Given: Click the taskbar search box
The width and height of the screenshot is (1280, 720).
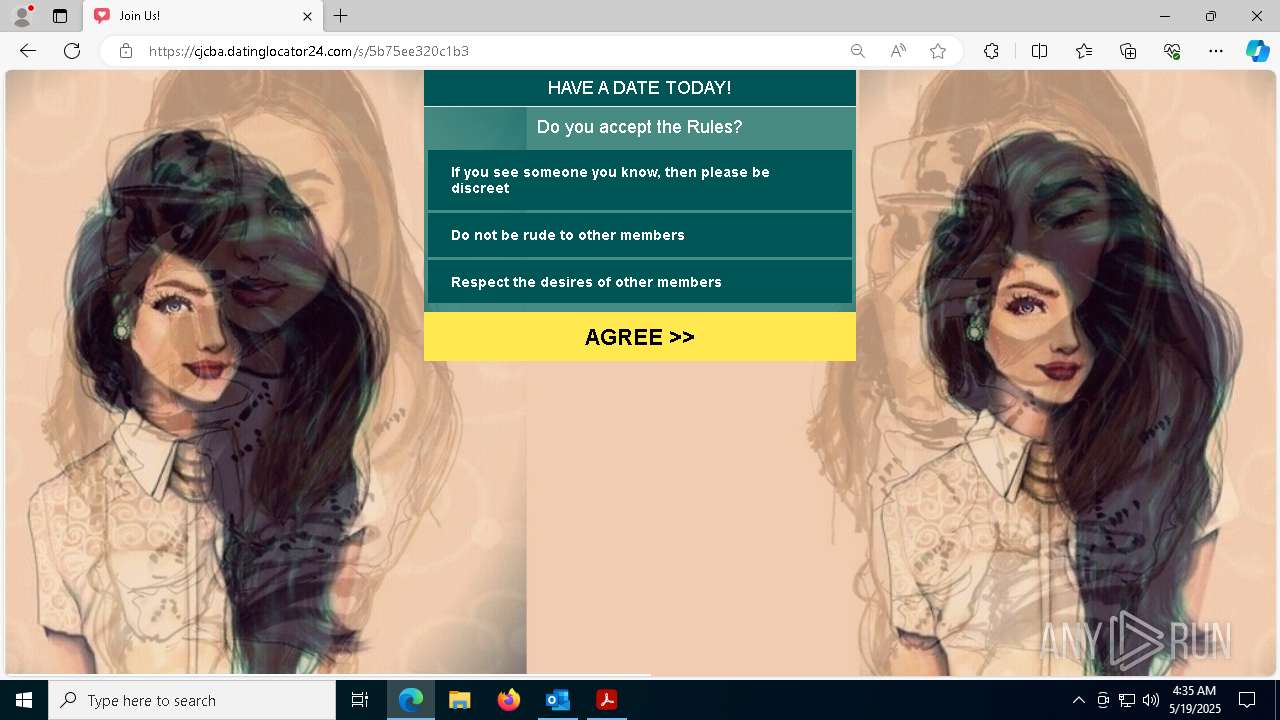Looking at the screenshot, I should 192,700.
